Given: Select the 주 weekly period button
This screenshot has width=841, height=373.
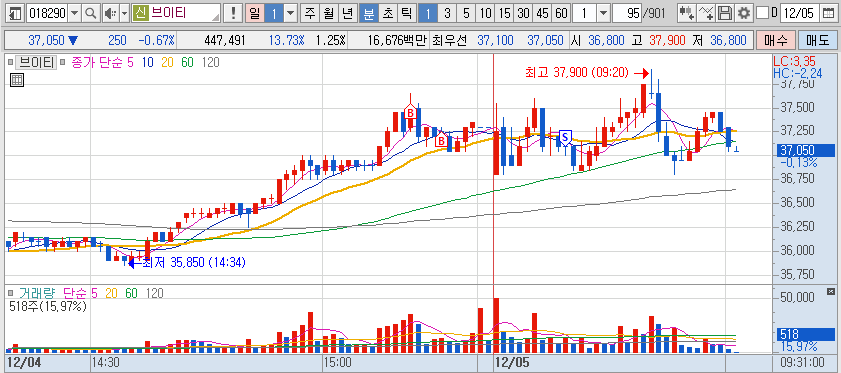Looking at the screenshot, I should [x=311, y=13].
